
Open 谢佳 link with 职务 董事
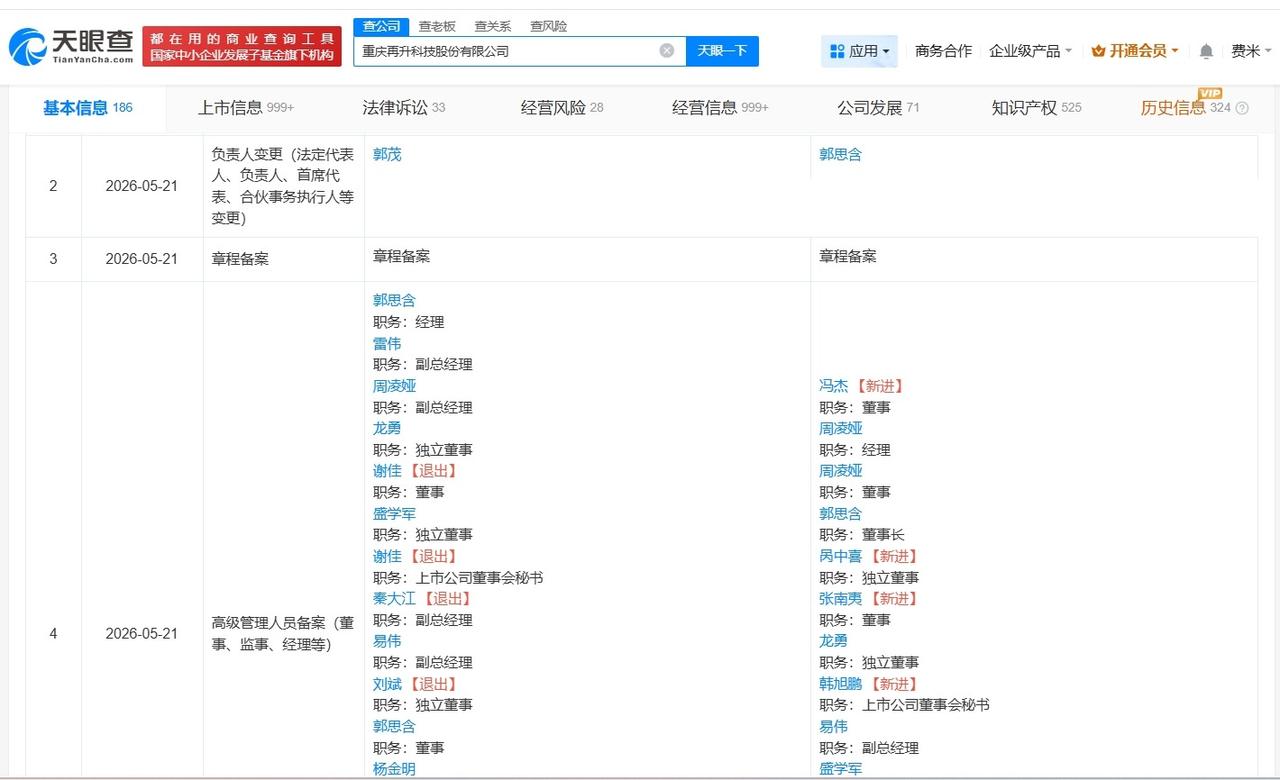(387, 471)
